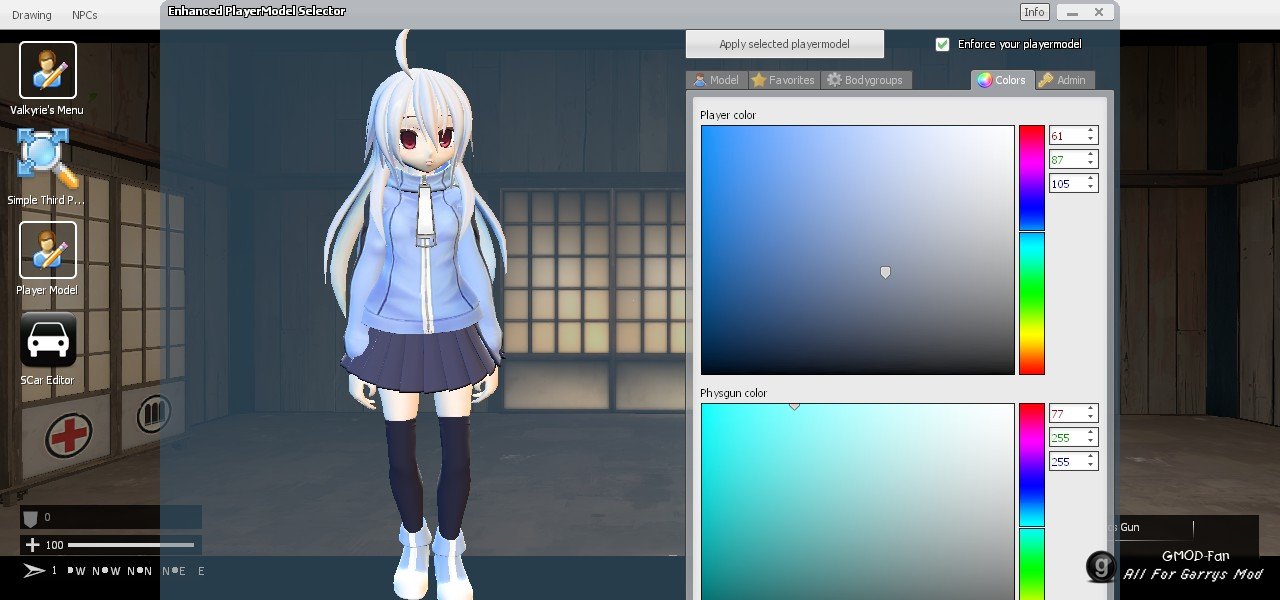
Task: Increase the Physgun blue value
Action: click(x=1091, y=457)
